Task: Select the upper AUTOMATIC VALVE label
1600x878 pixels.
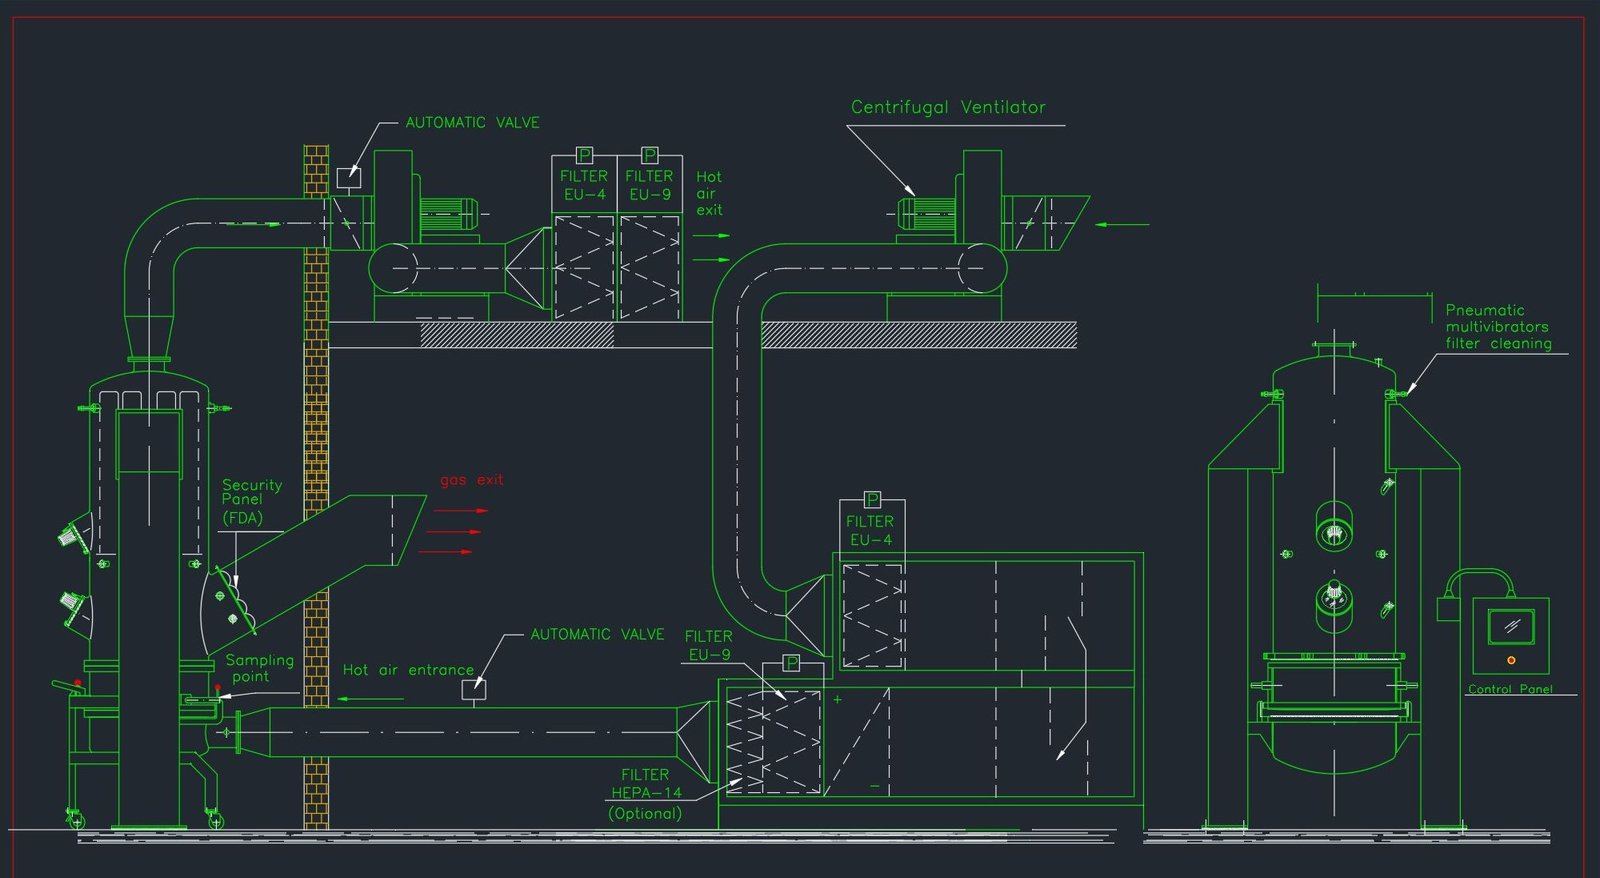Action: (x=472, y=123)
